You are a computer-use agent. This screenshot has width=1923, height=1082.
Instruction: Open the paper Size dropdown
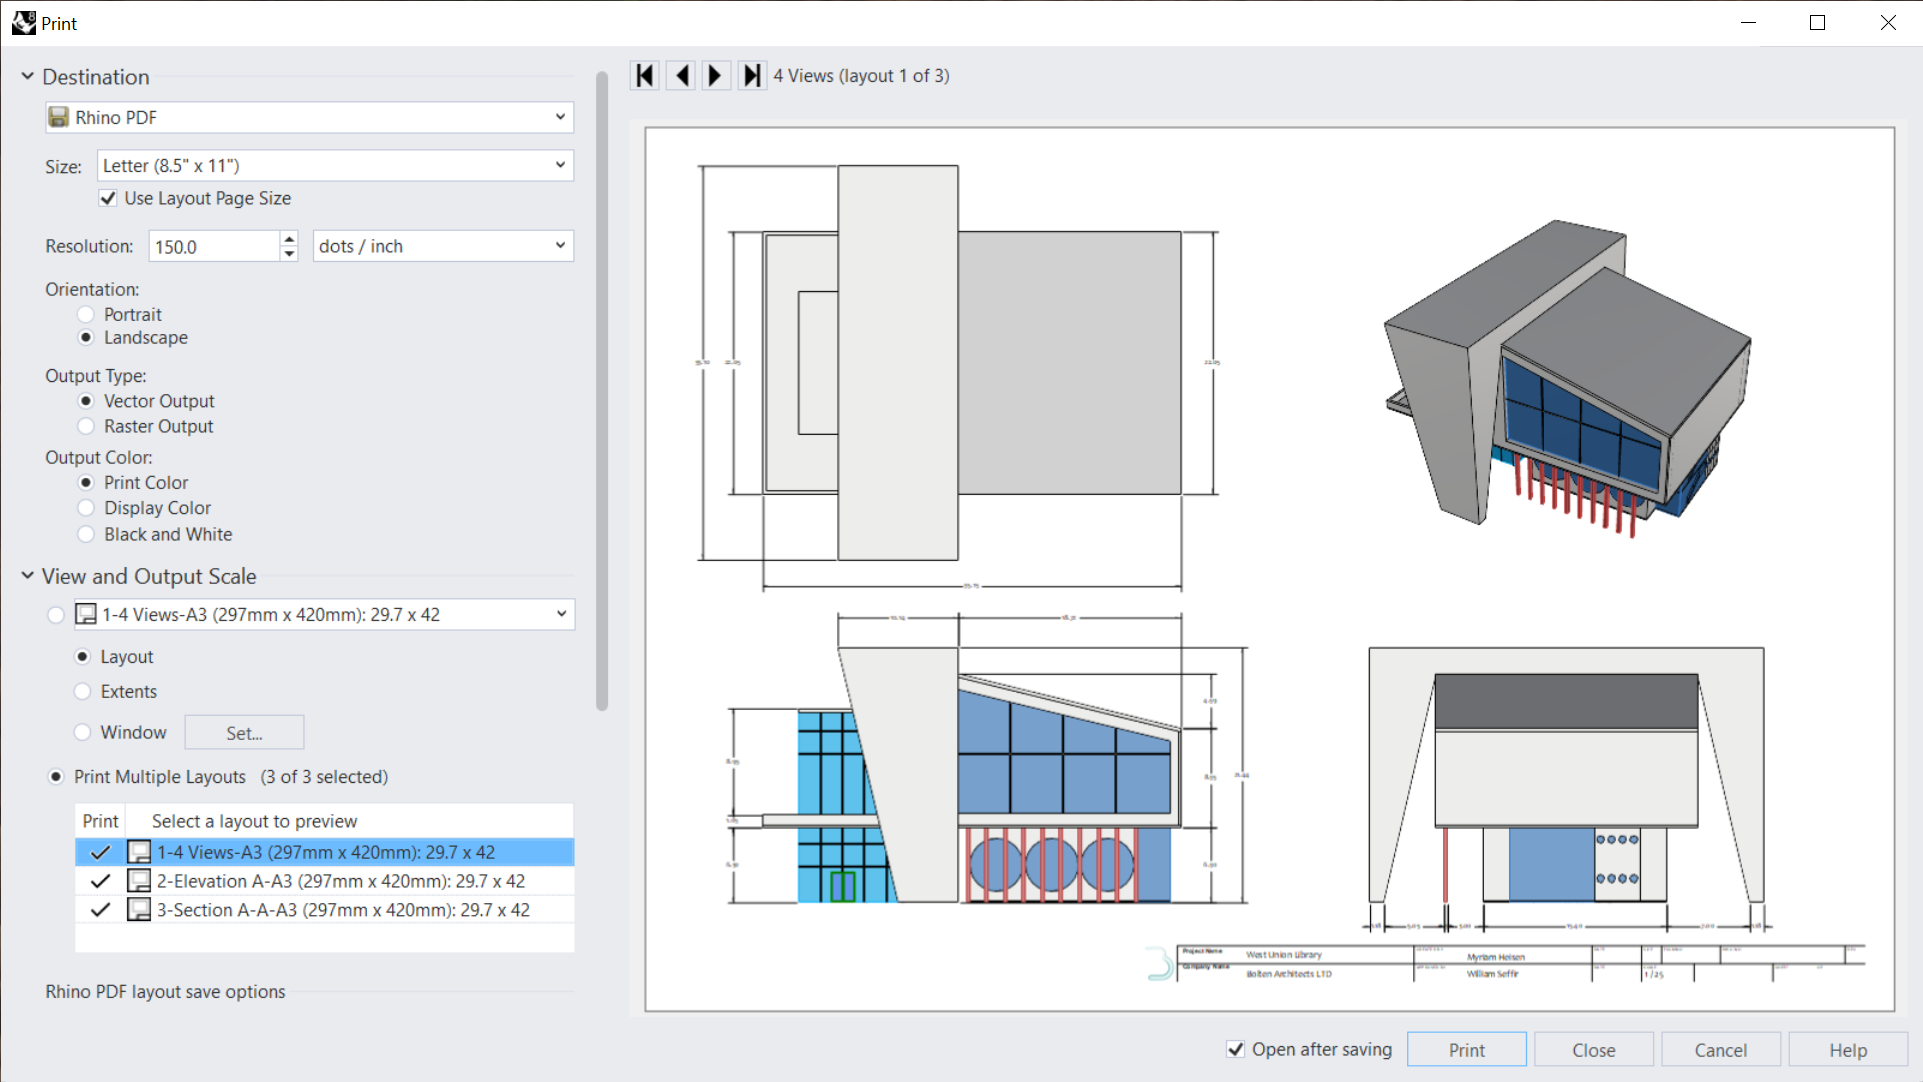335,165
